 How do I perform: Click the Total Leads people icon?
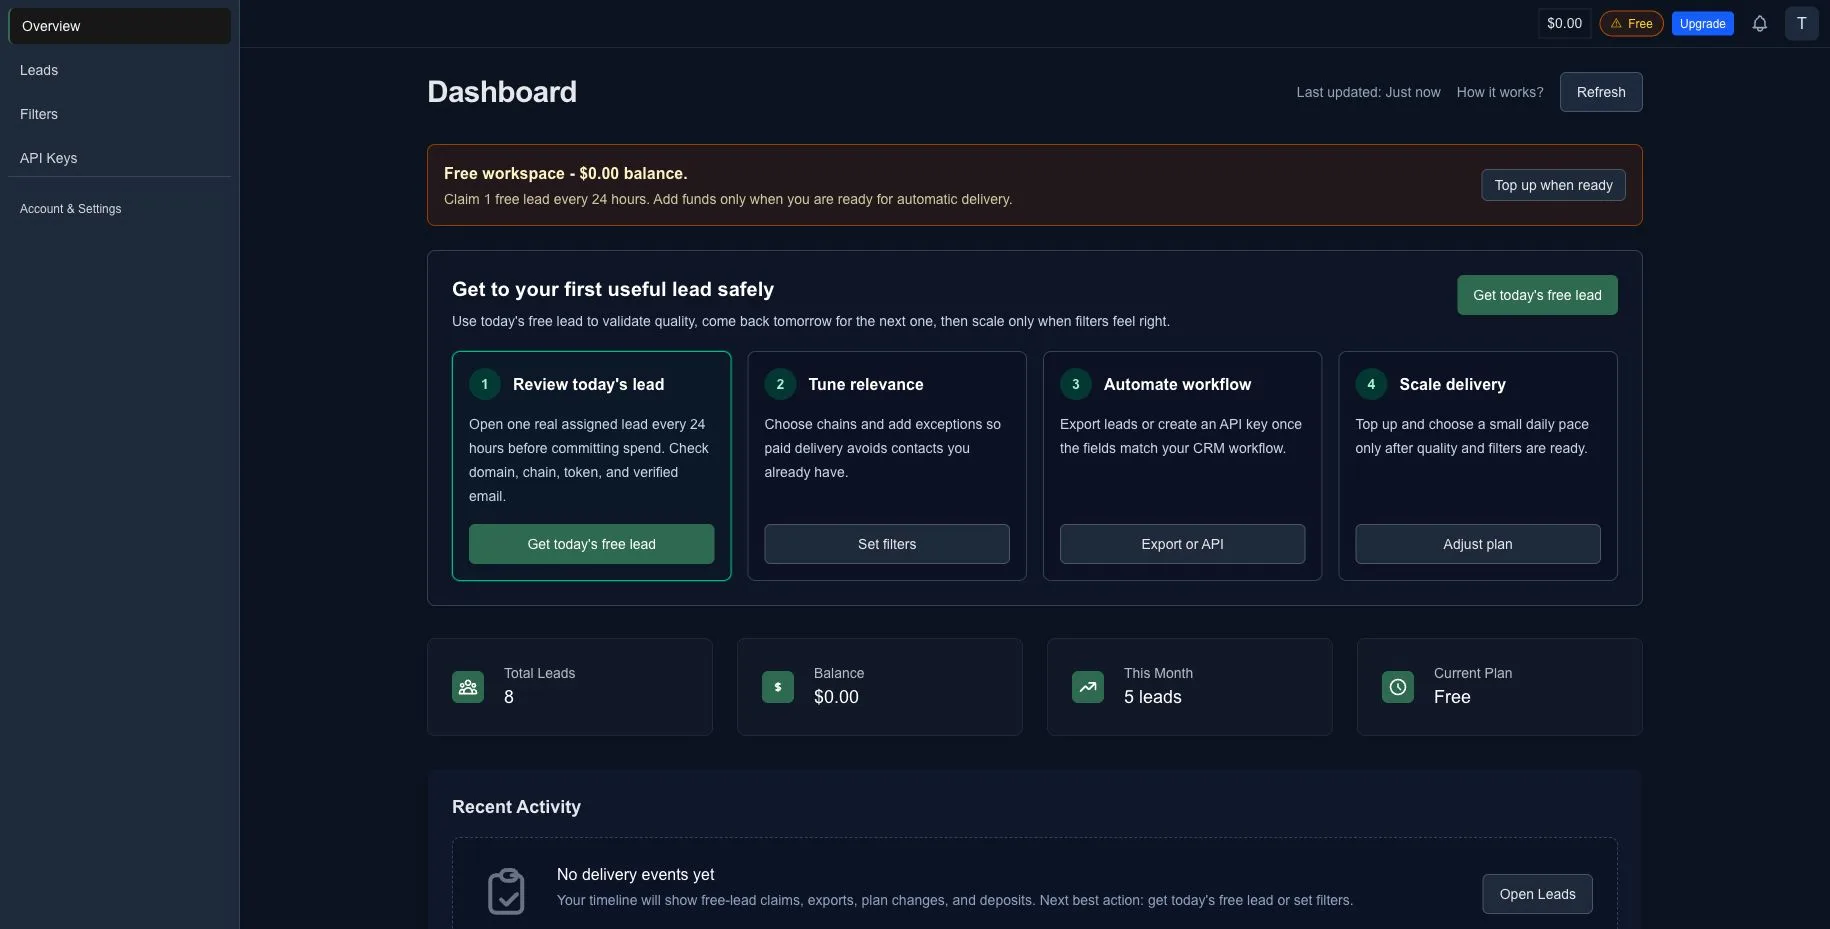tap(468, 687)
